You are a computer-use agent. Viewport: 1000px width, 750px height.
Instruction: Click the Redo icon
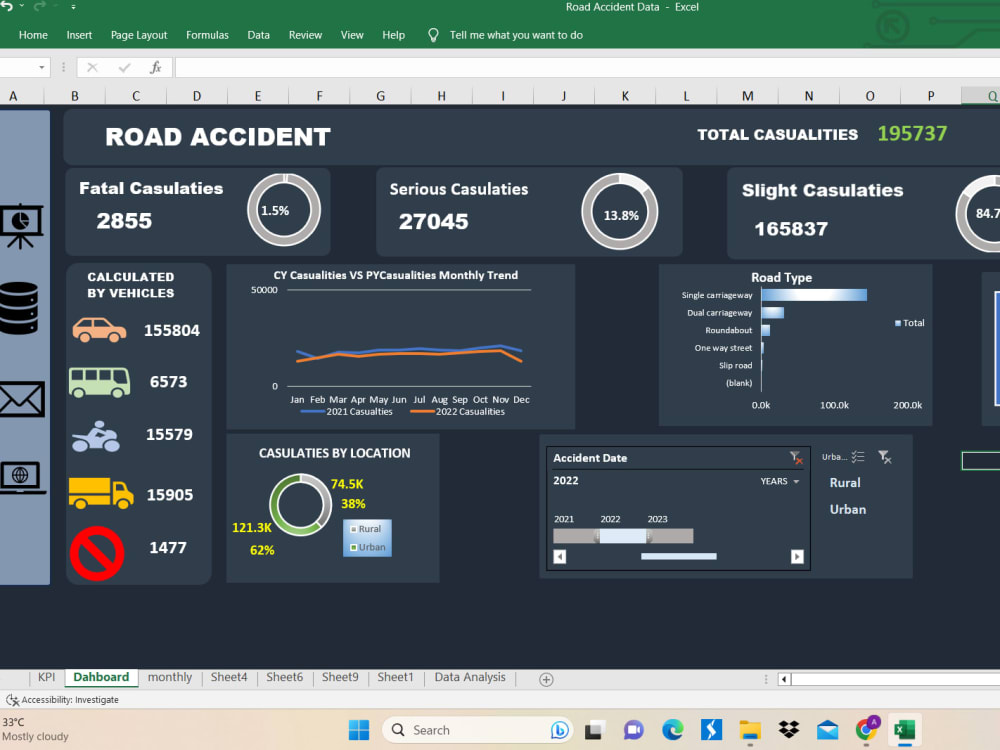[x=38, y=6]
